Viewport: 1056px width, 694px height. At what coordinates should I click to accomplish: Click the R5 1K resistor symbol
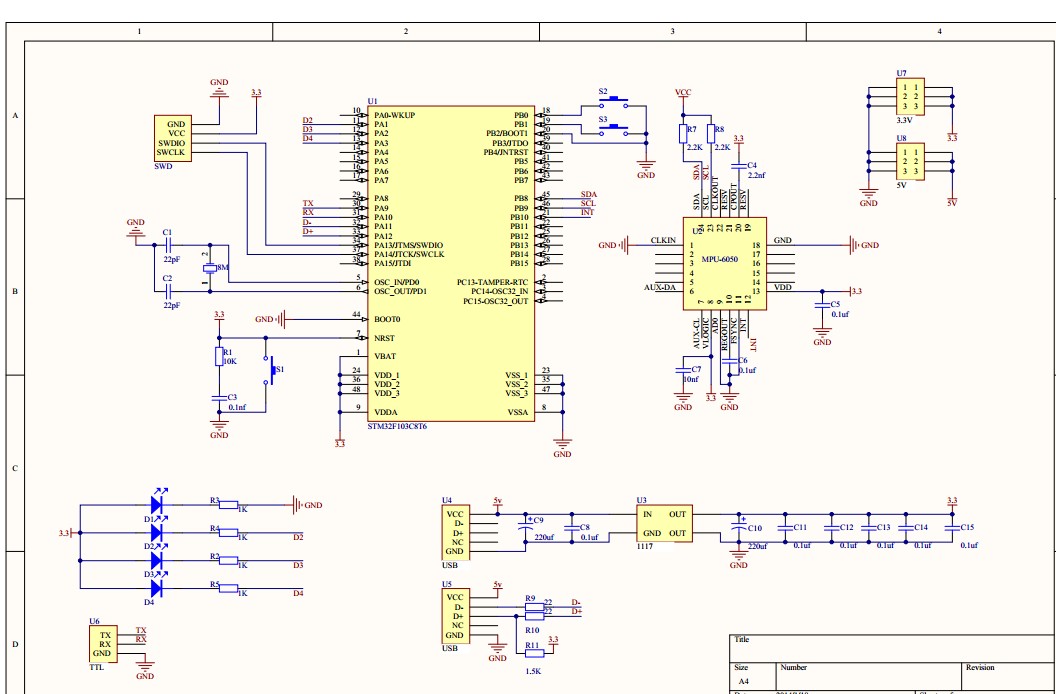pyautogui.click(x=229, y=588)
